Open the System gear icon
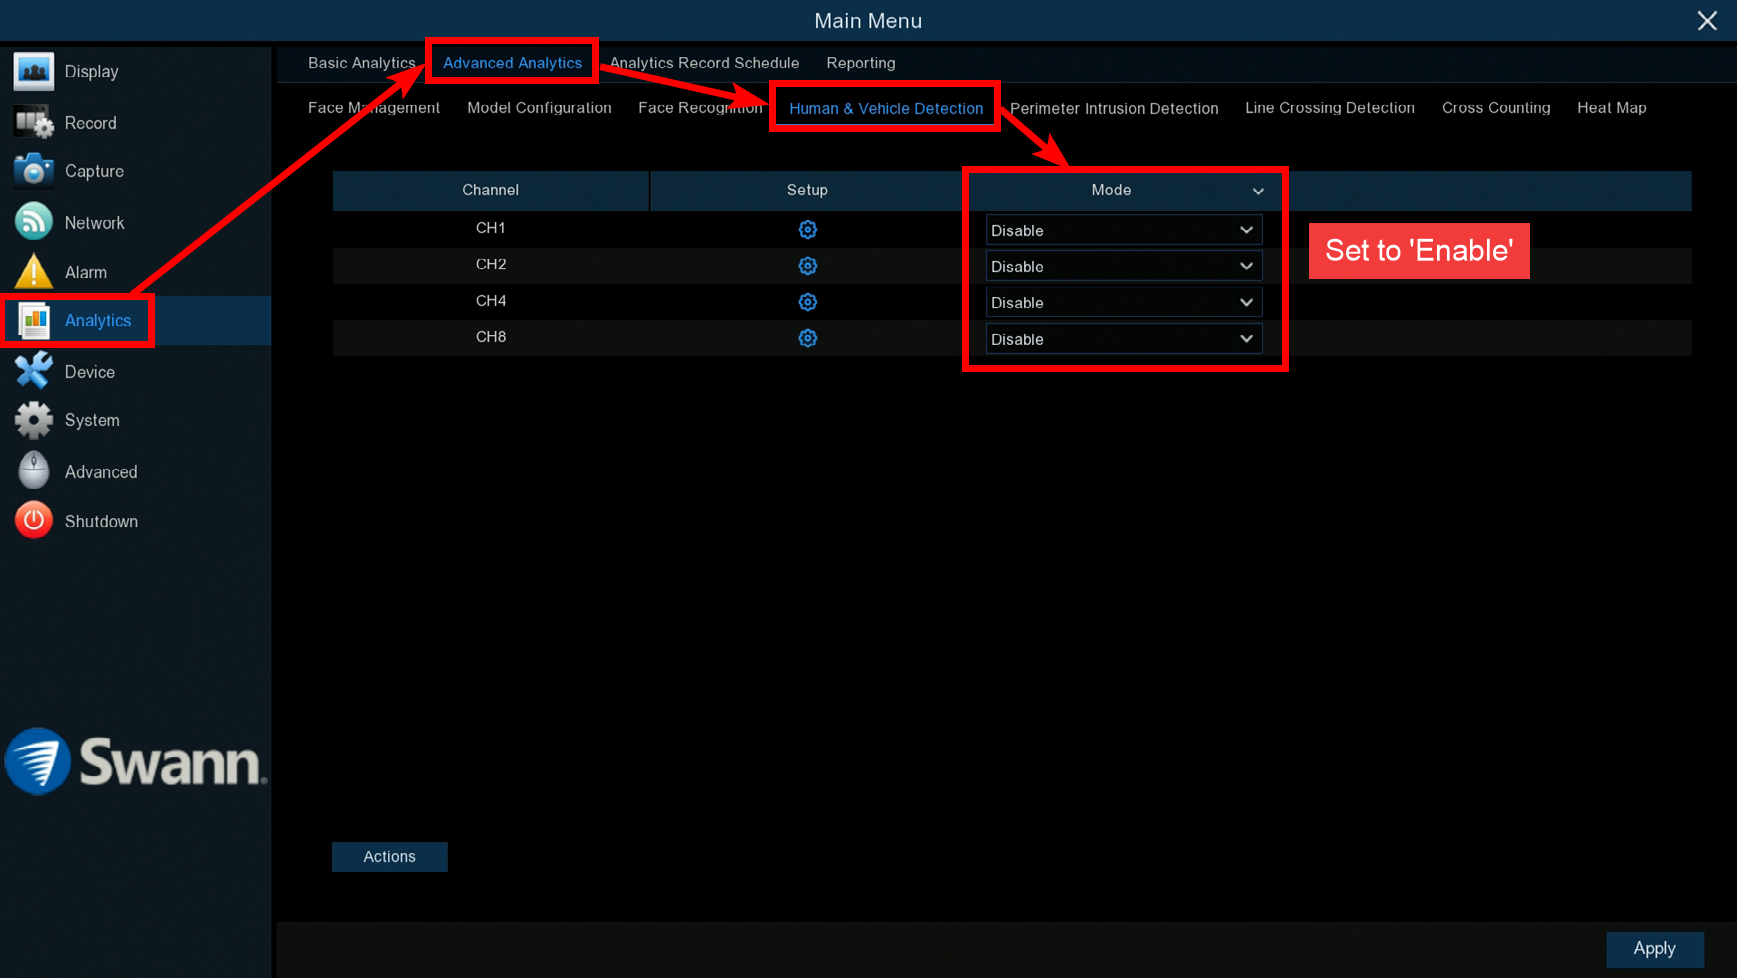This screenshot has width=1737, height=978. pos(33,420)
